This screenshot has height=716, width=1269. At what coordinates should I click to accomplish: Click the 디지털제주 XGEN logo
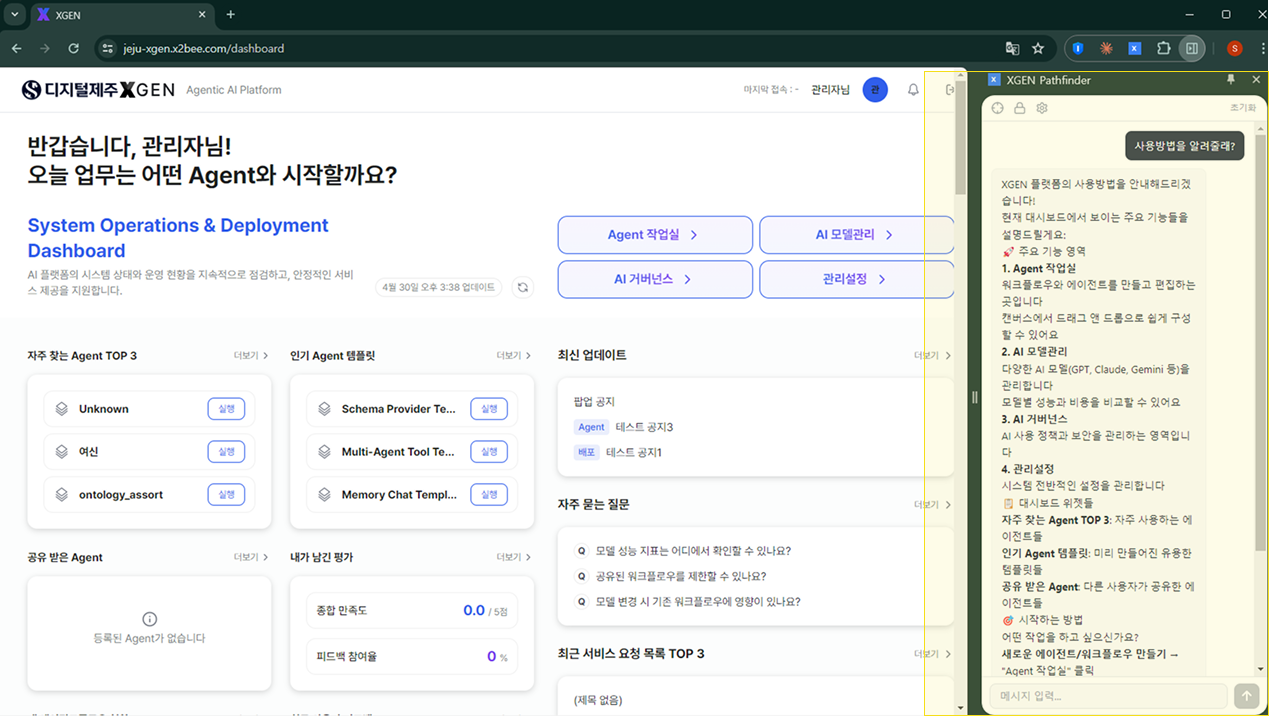(x=98, y=90)
